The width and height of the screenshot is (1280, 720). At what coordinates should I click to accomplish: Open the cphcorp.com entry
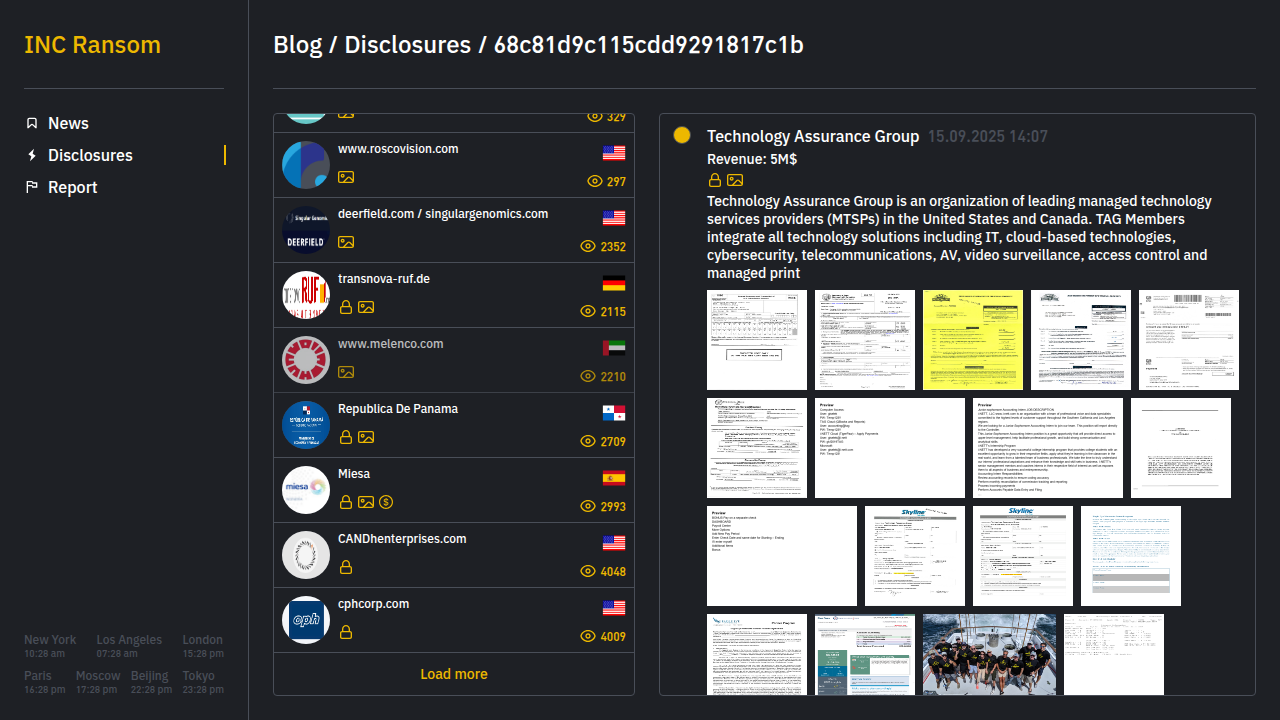pyautogui.click(x=454, y=620)
